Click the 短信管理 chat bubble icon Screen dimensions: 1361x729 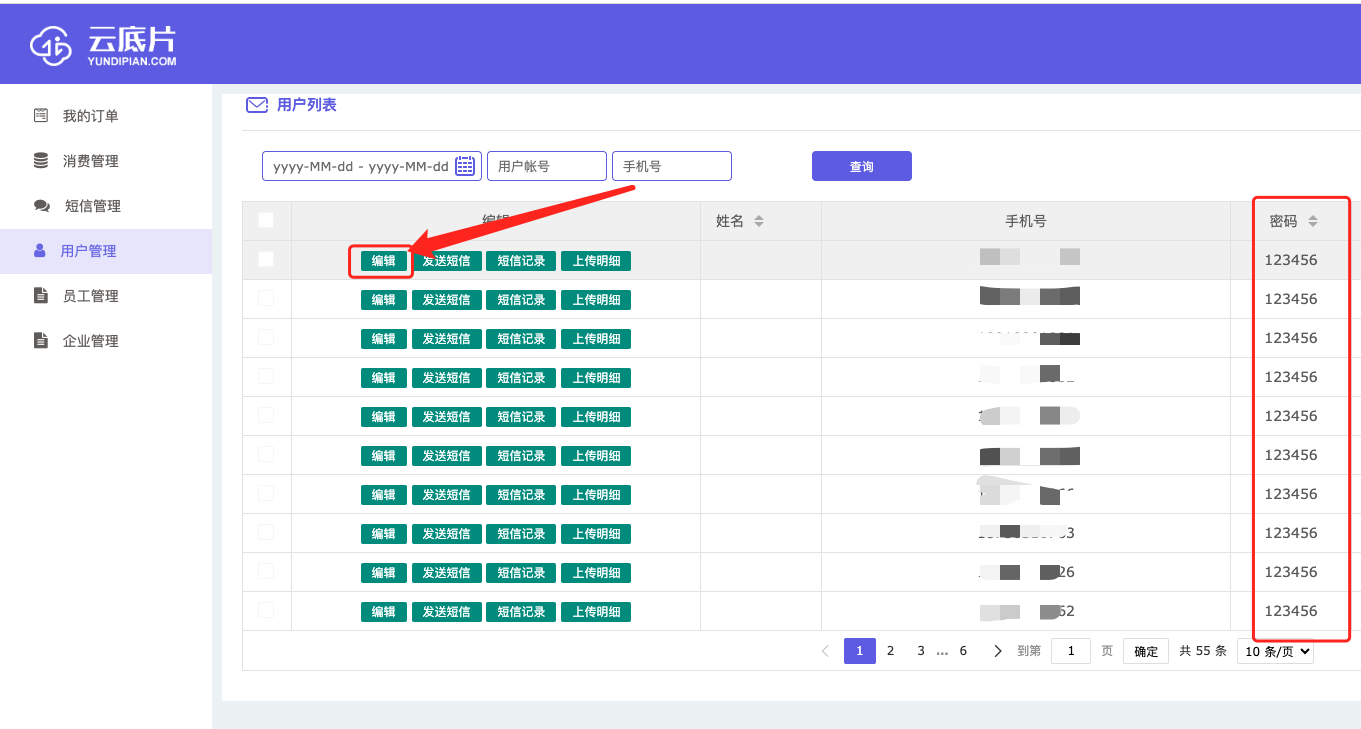coord(42,206)
